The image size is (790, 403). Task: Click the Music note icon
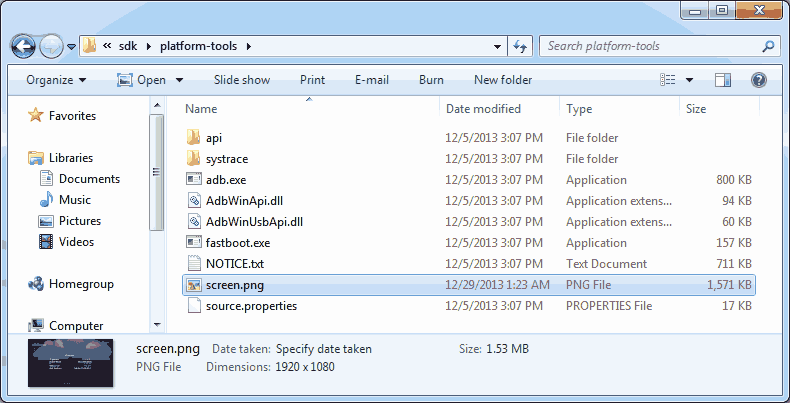pyautogui.click(x=46, y=199)
